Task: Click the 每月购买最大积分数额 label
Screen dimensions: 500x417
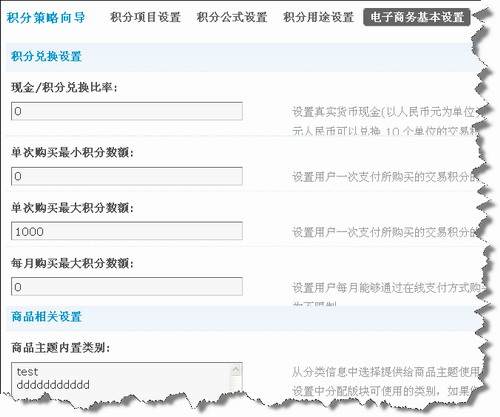Action: [x=72, y=263]
